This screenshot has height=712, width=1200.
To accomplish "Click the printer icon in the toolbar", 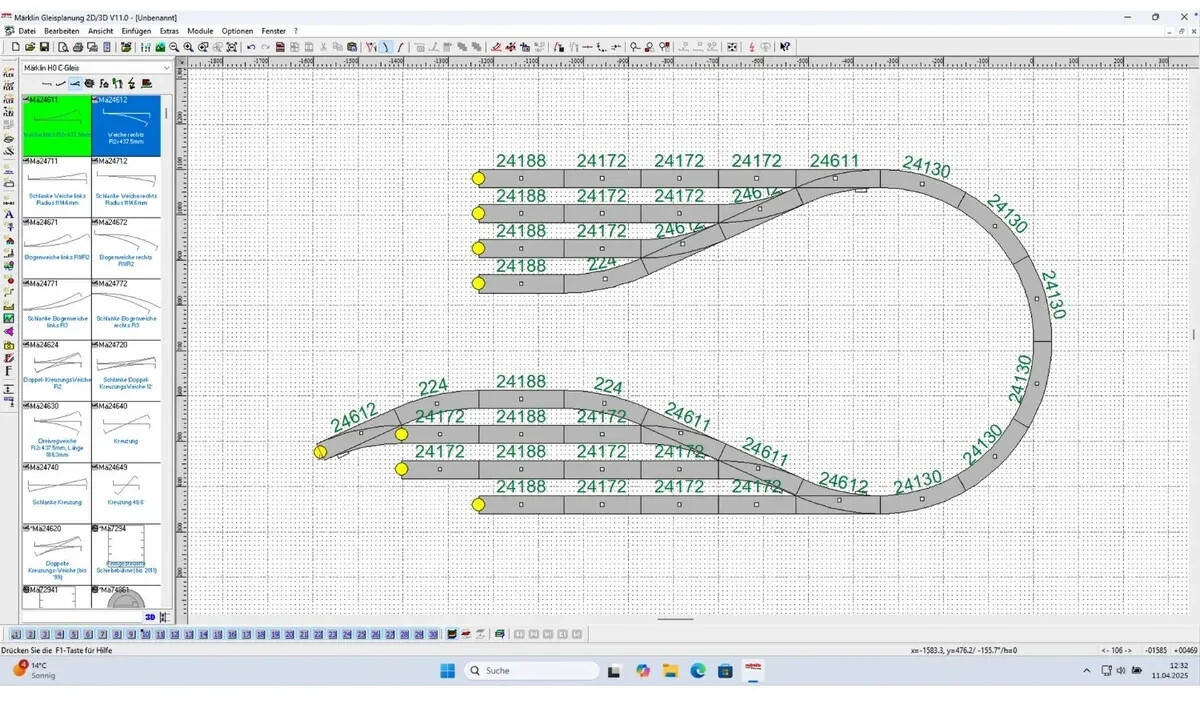I will point(78,47).
